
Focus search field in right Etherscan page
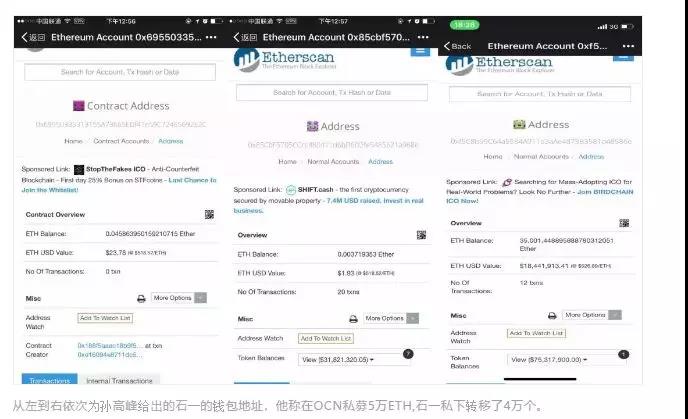[x=540, y=94]
